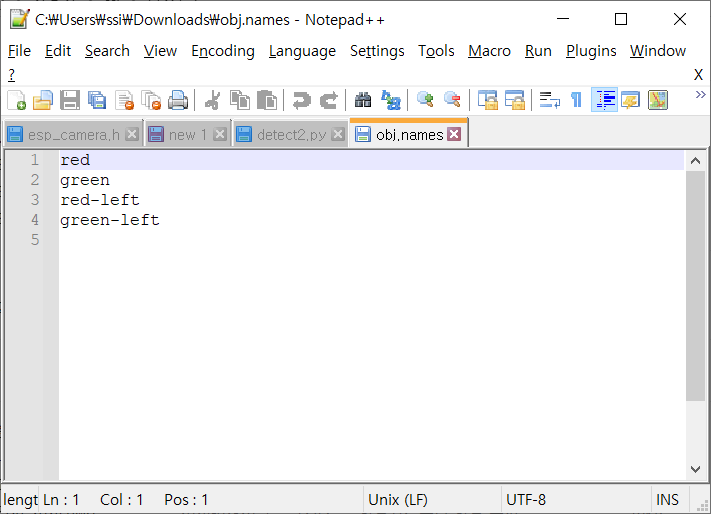Open the Run menu
Screen dimensions: 711x514
pos(538,51)
